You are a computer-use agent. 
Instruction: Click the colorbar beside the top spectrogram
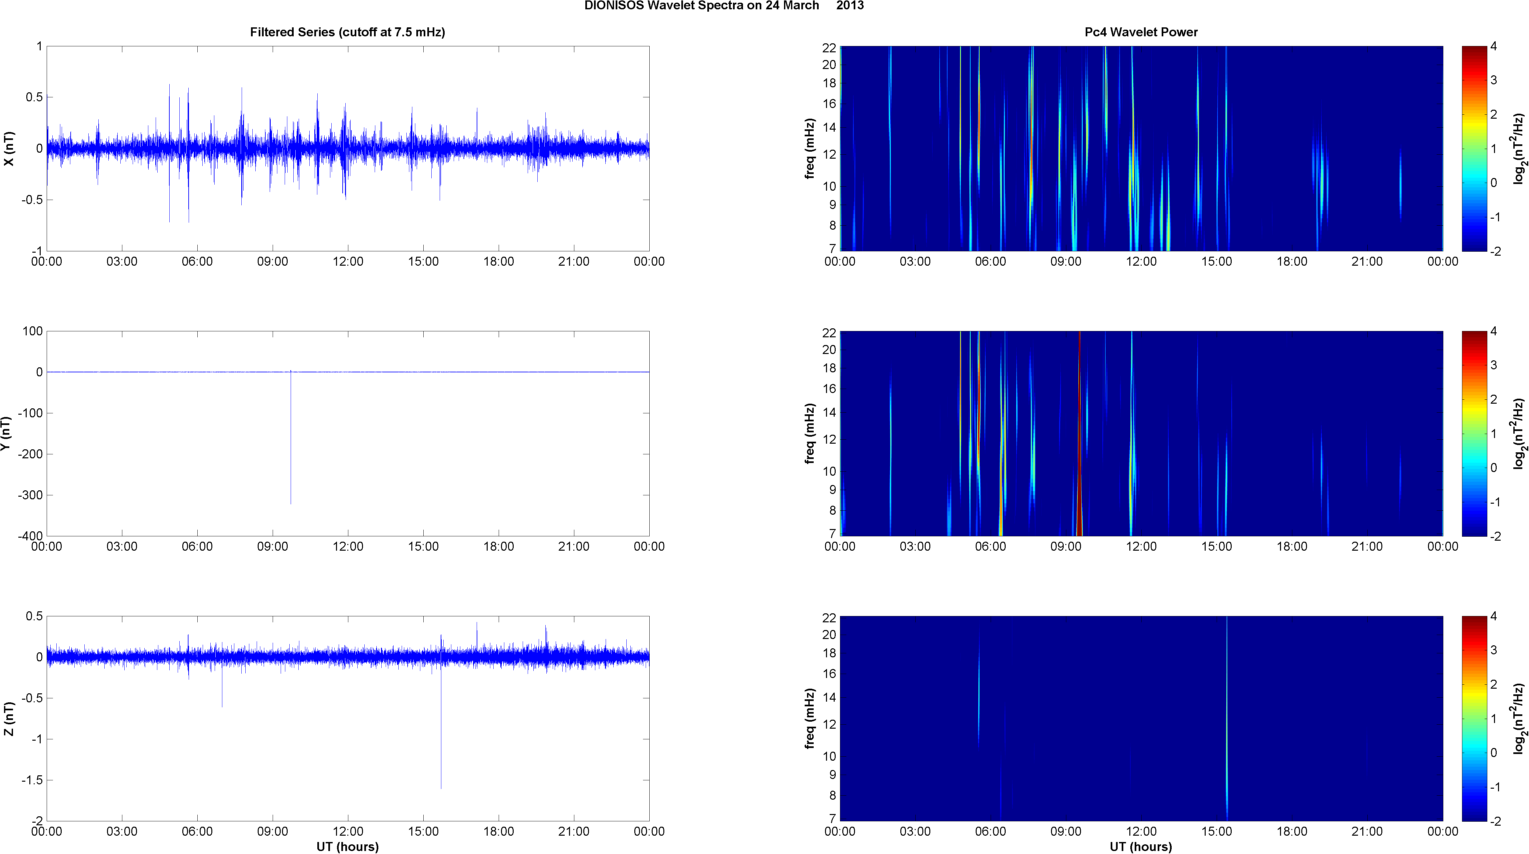point(1474,148)
